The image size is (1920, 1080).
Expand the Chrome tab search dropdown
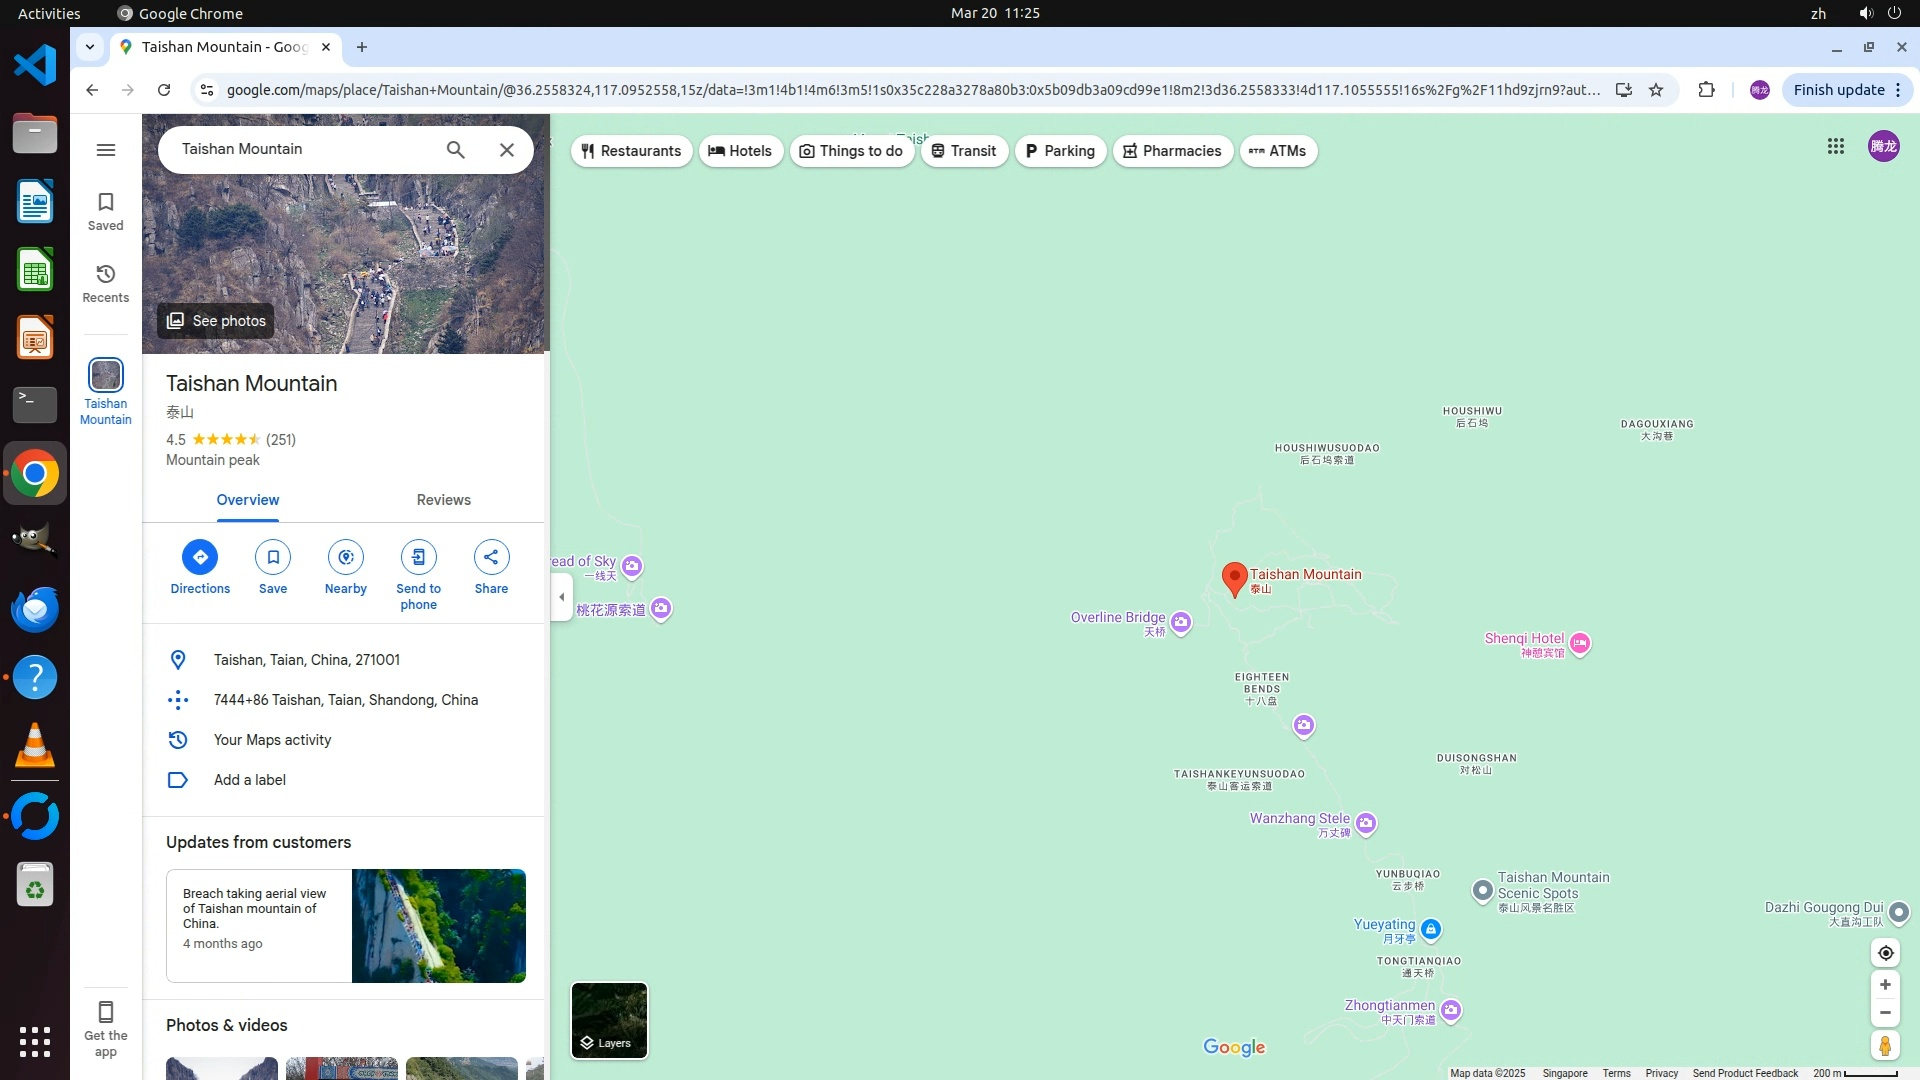(90, 47)
